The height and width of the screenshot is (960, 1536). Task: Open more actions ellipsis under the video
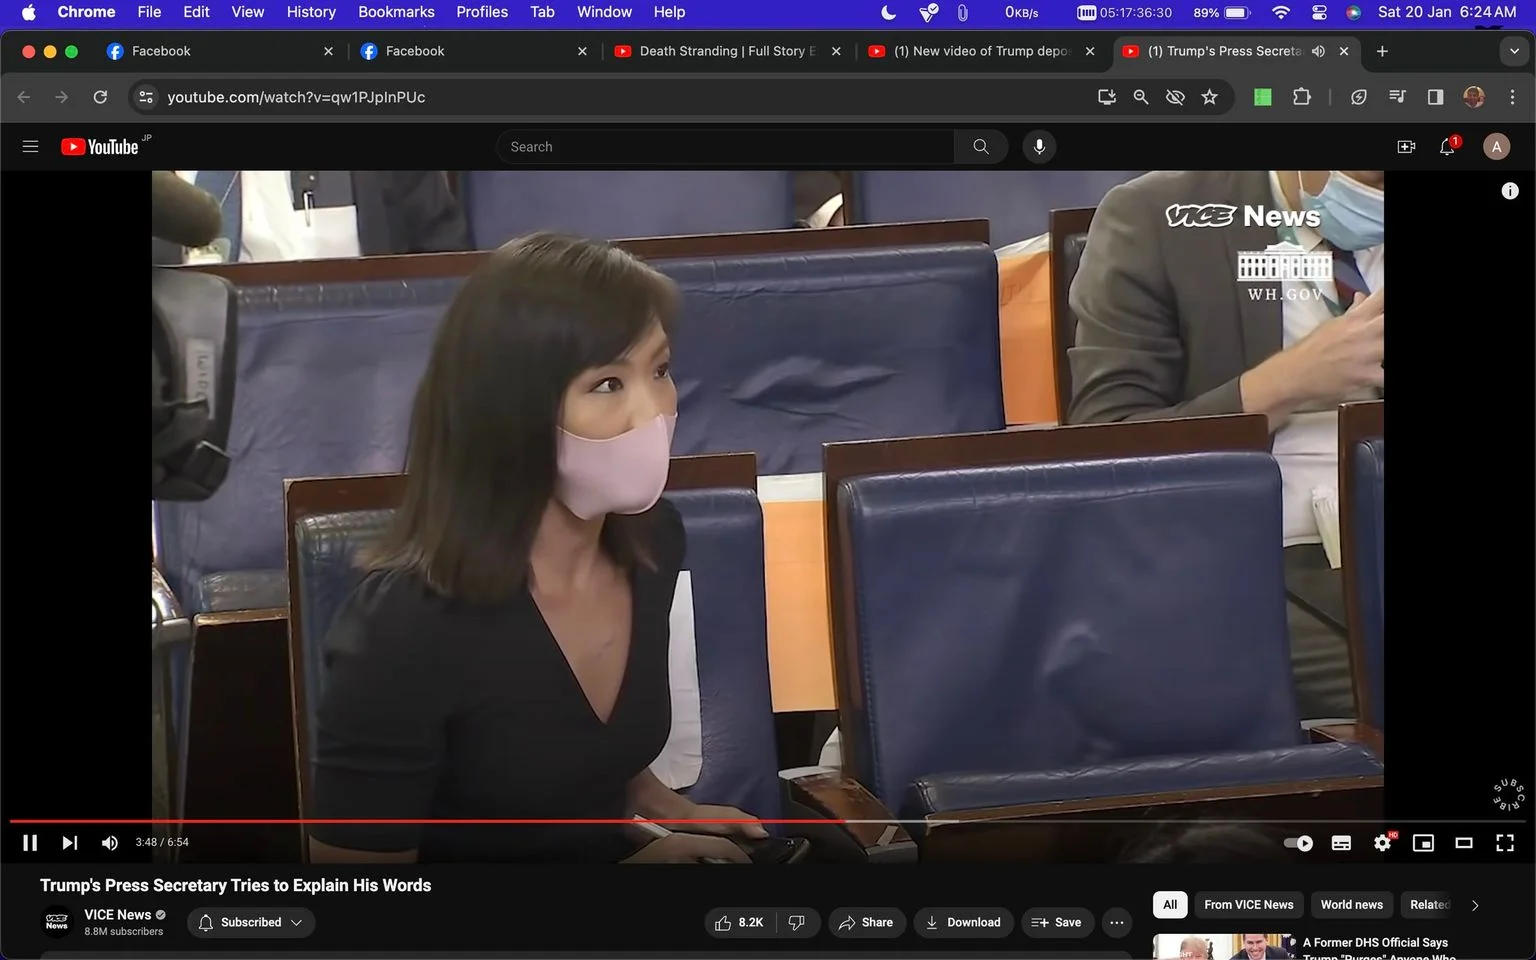(1117, 922)
